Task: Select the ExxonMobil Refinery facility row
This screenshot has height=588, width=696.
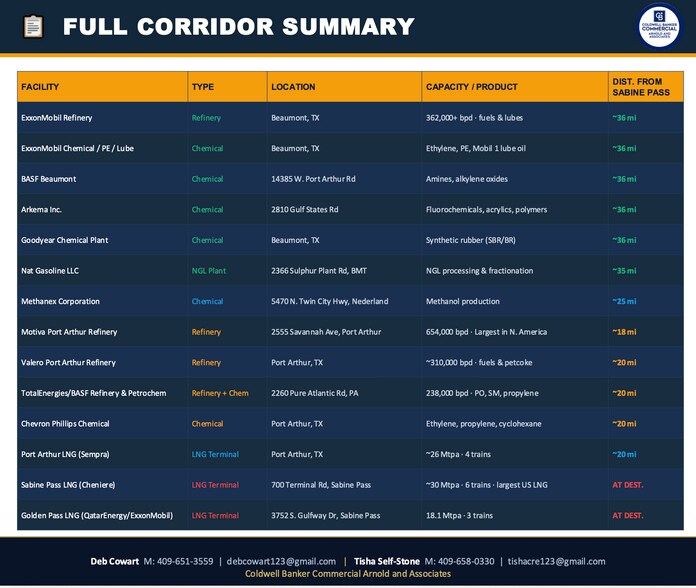Action: (57, 118)
